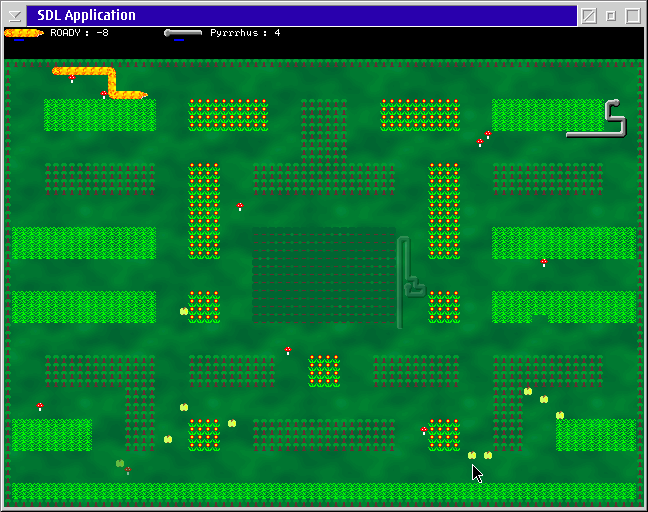Click the dark faded apple at the bottom left
This screenshot has width=648, height=512.
(x=120, y=463)
